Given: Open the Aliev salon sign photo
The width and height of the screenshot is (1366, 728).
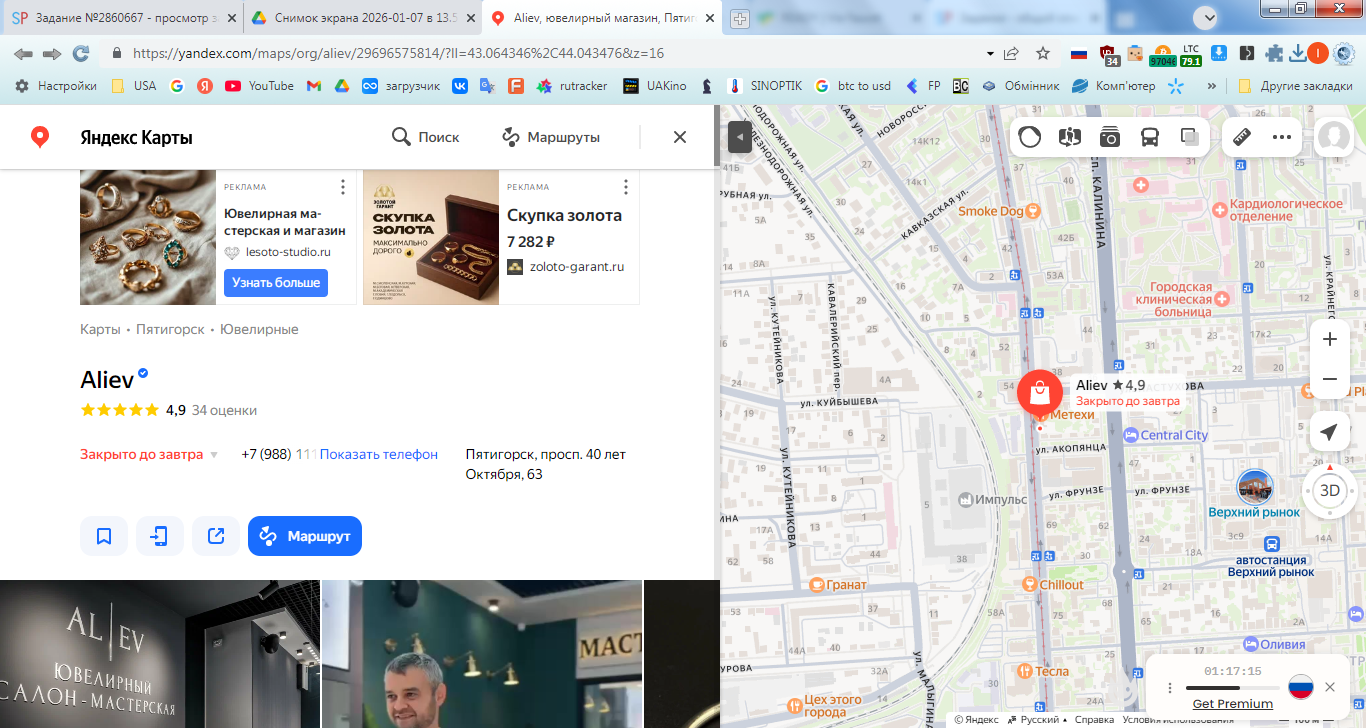Looking at the screenshot, I should point(160,654).
